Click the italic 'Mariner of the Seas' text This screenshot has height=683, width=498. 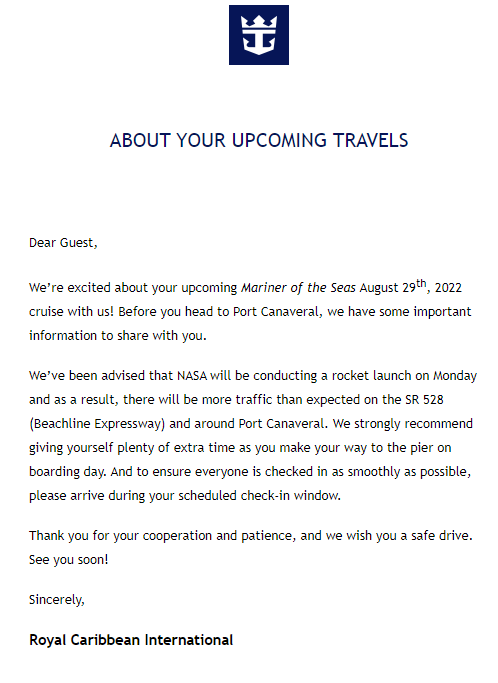[298, 287]
